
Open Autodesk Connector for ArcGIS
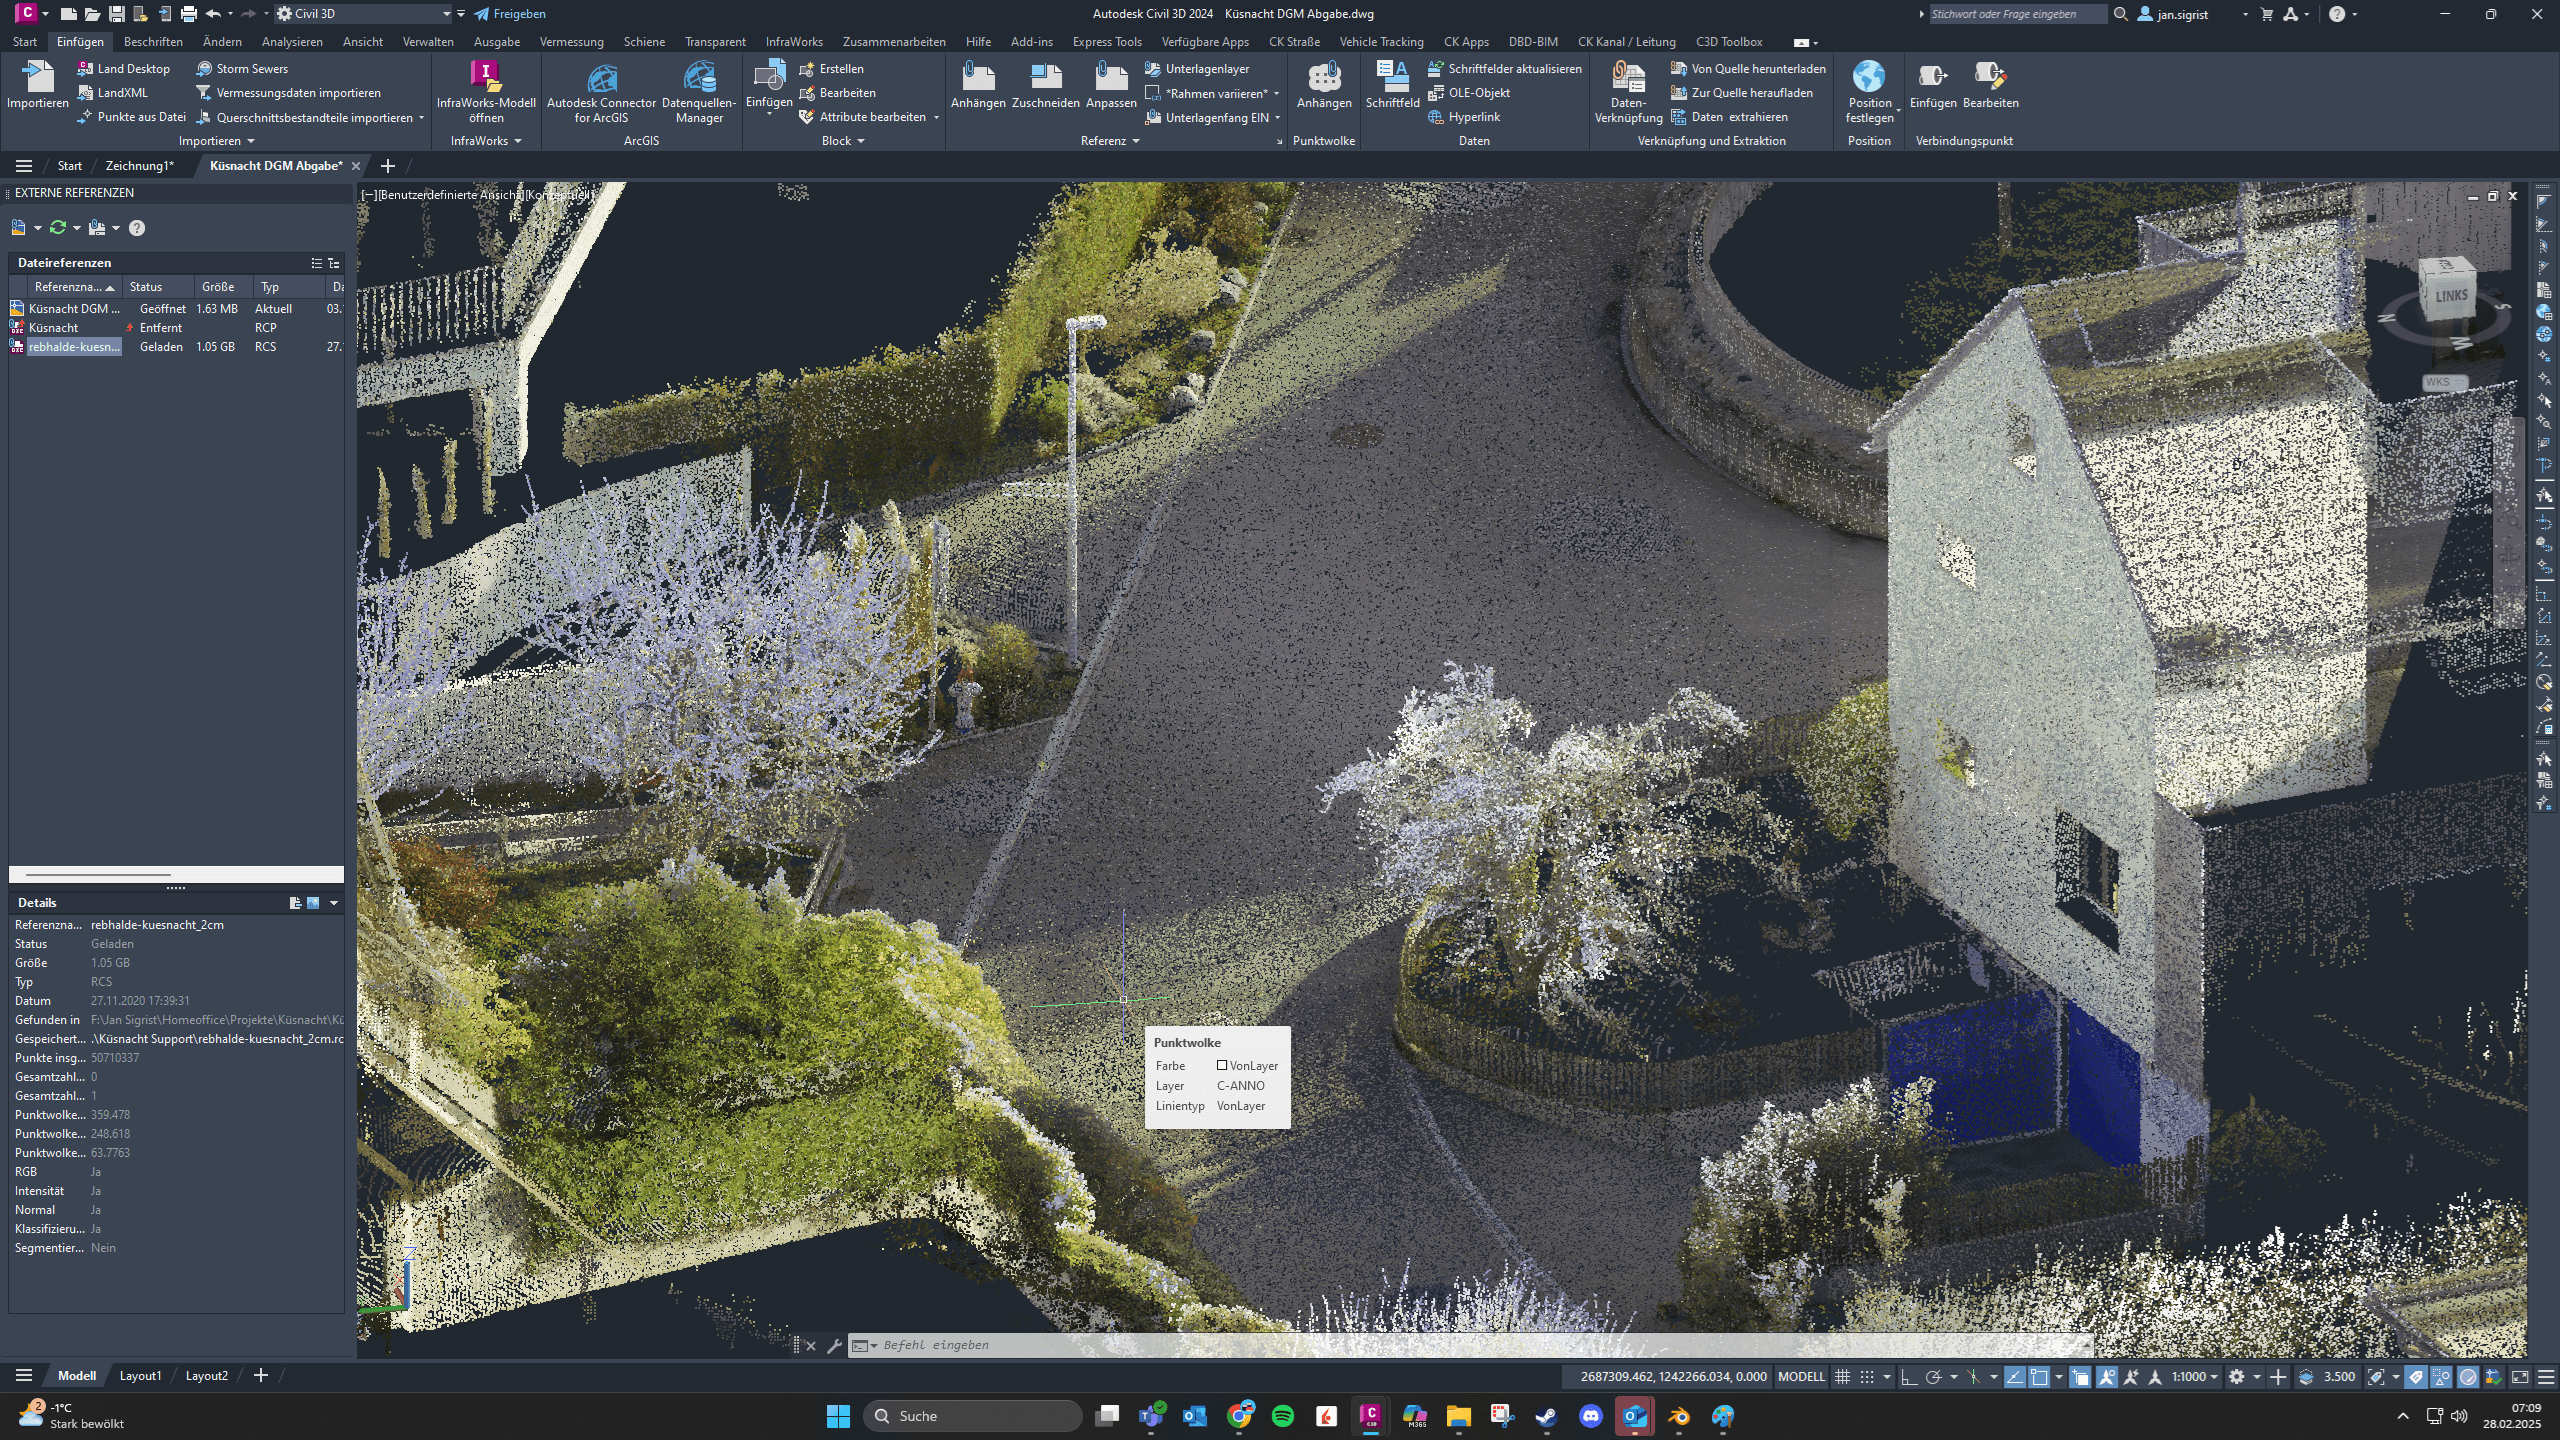pos(601,92)
